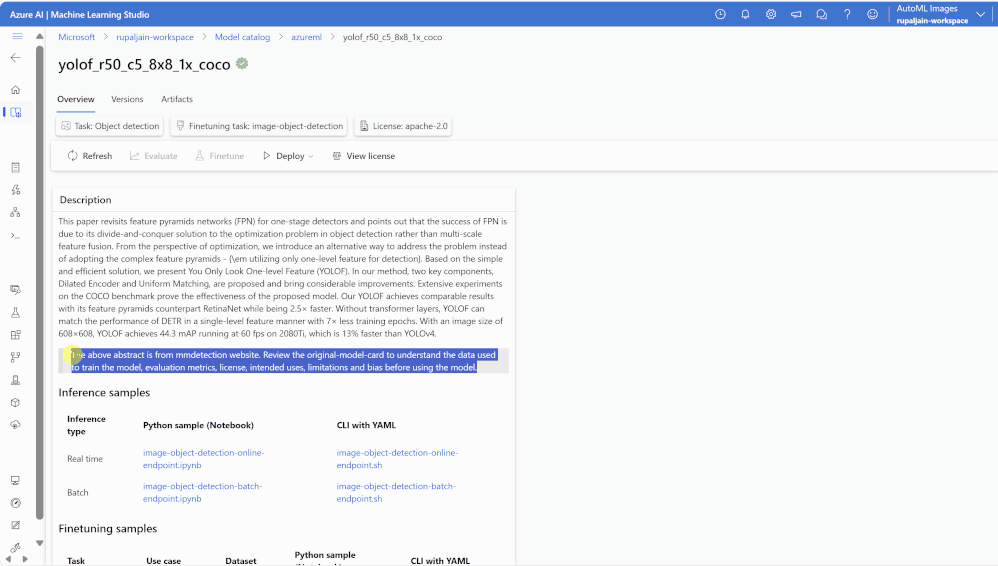Switch to the Overview tab
Viewport: 998px width, 566px height.
[x=76, y=99]
